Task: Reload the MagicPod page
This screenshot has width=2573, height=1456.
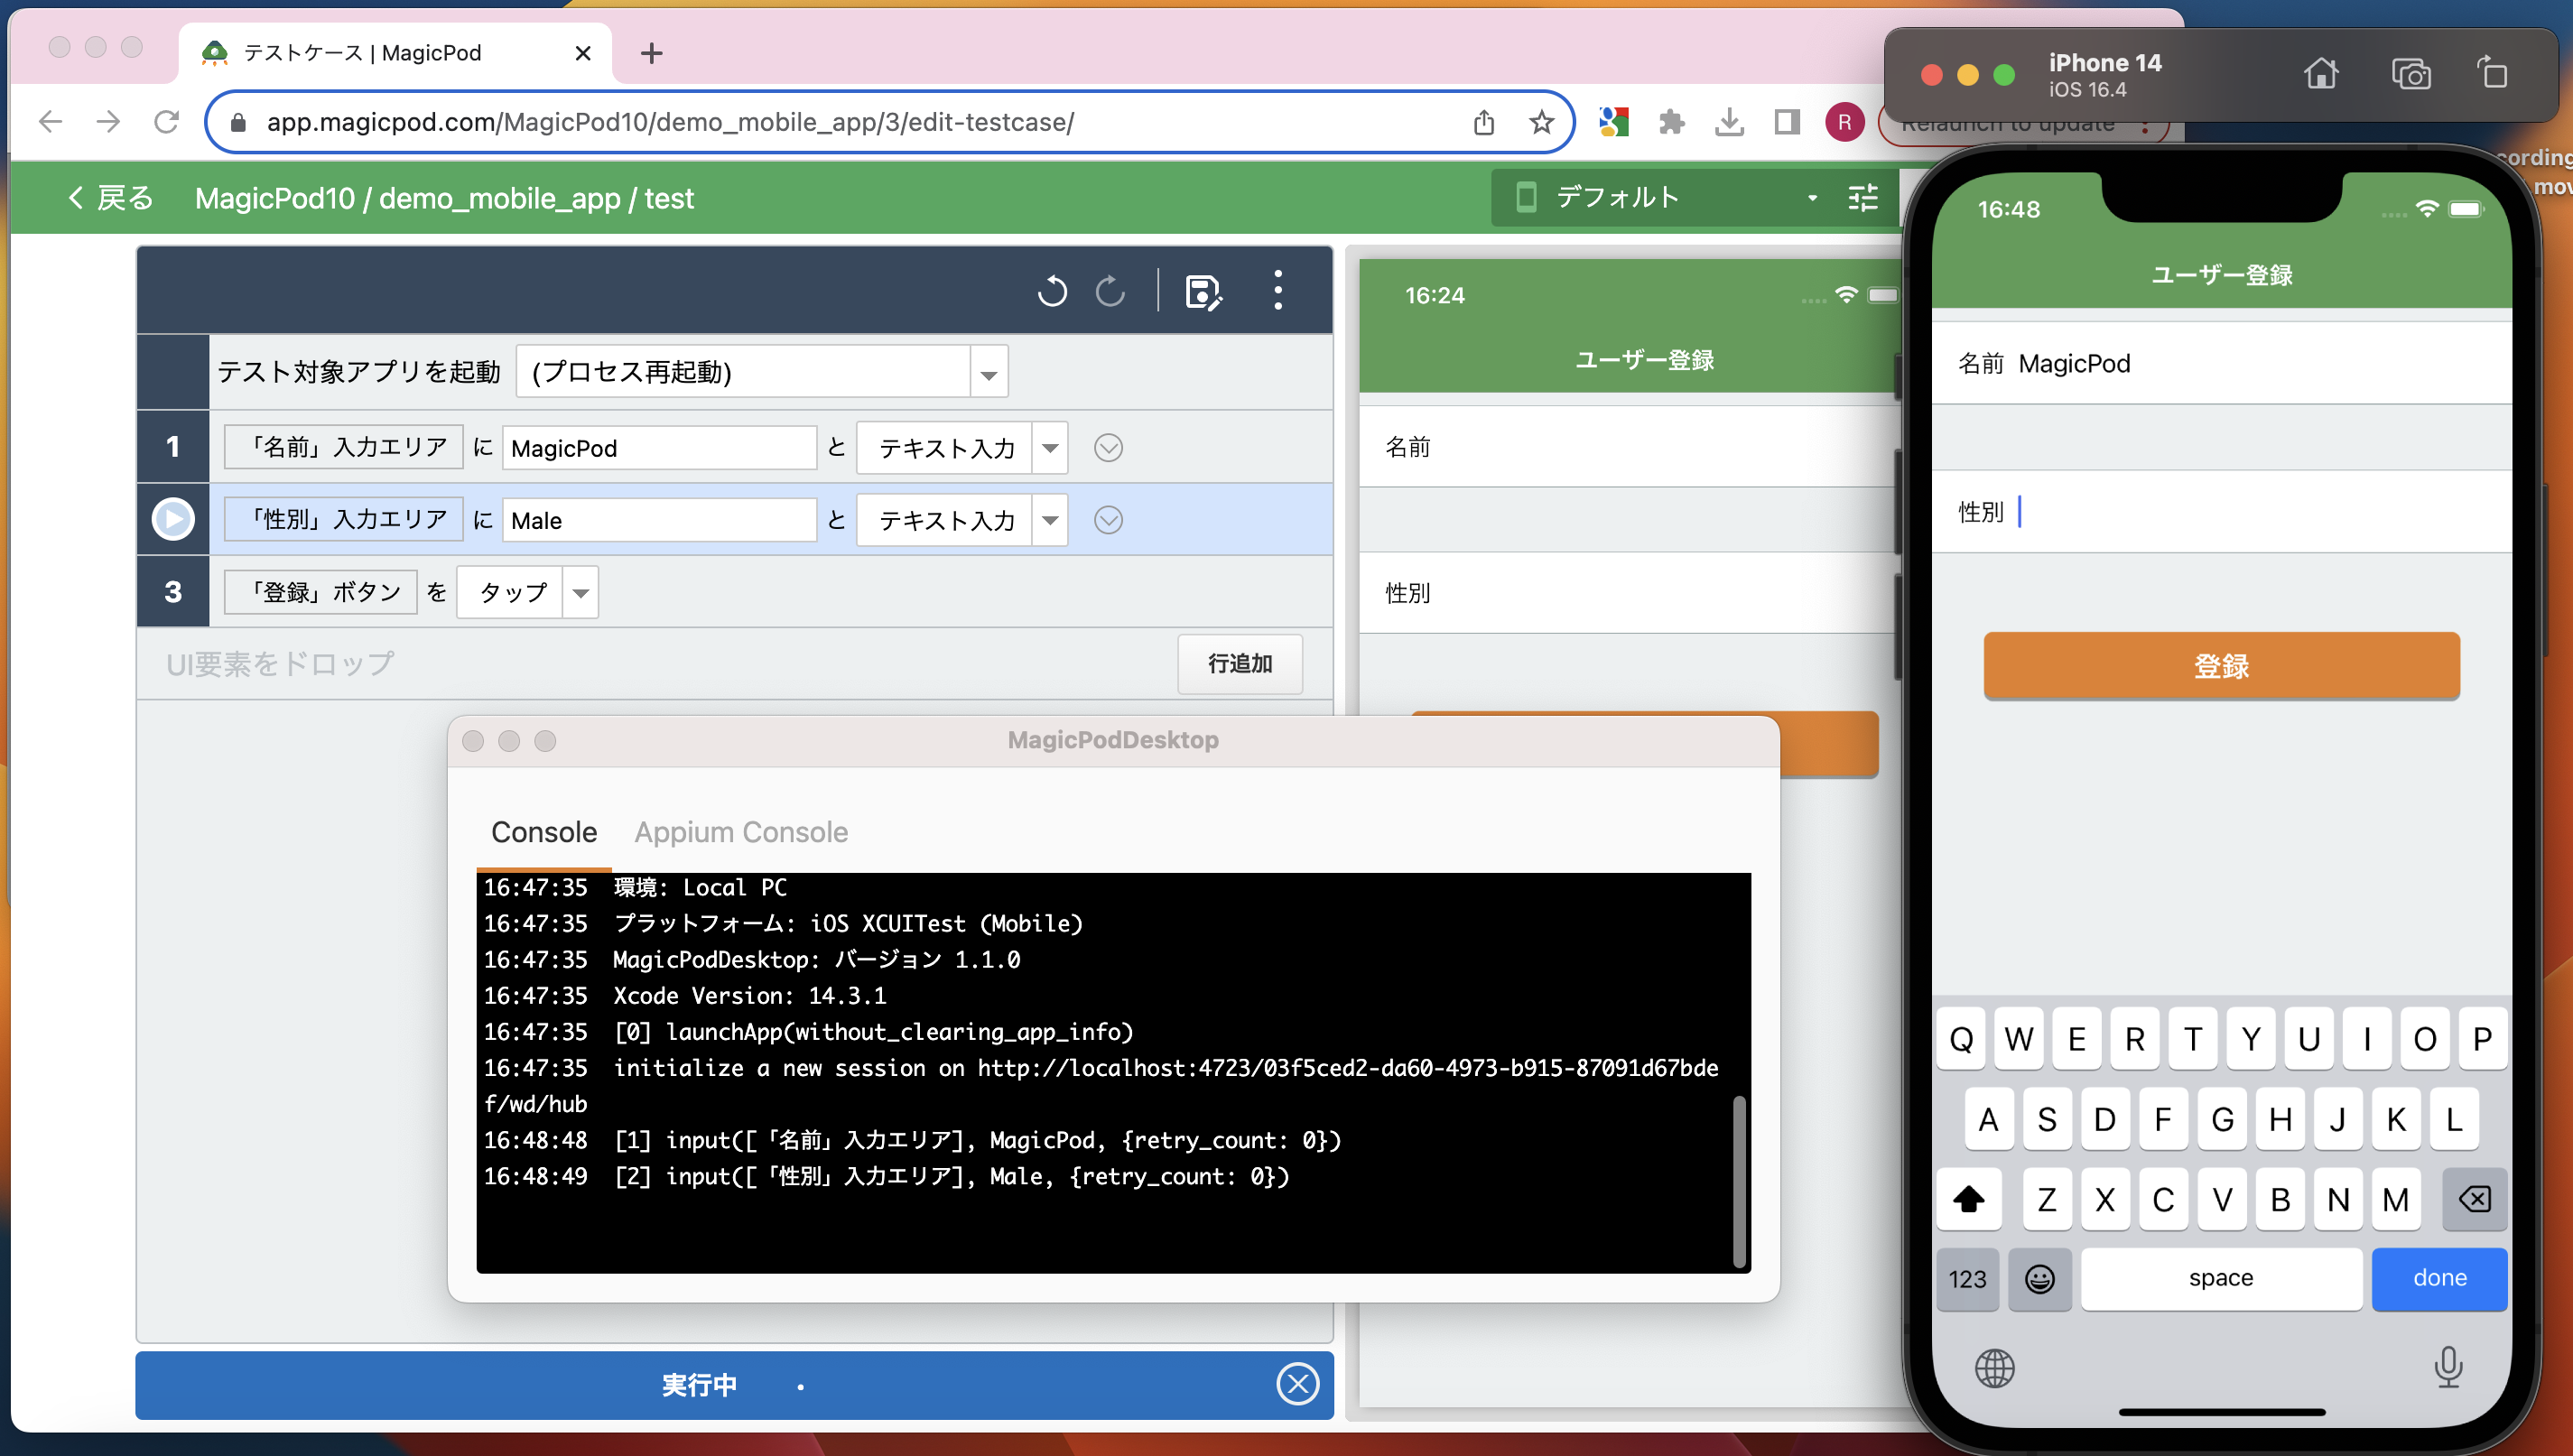Action: [166, 122]
